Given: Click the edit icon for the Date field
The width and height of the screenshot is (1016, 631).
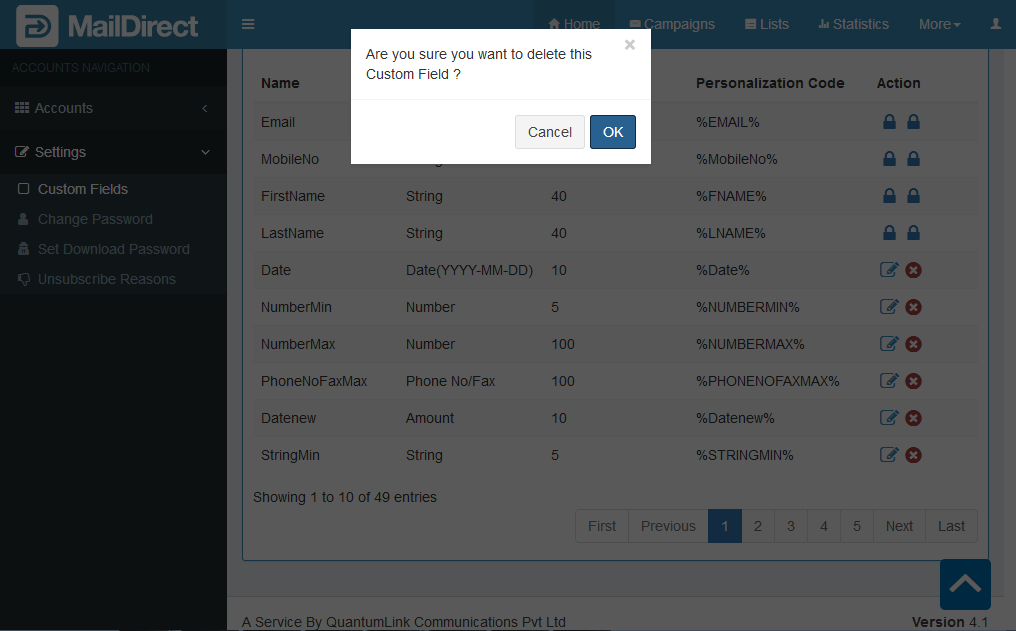Looking at the screenshot, I should [x=888, y=270].
